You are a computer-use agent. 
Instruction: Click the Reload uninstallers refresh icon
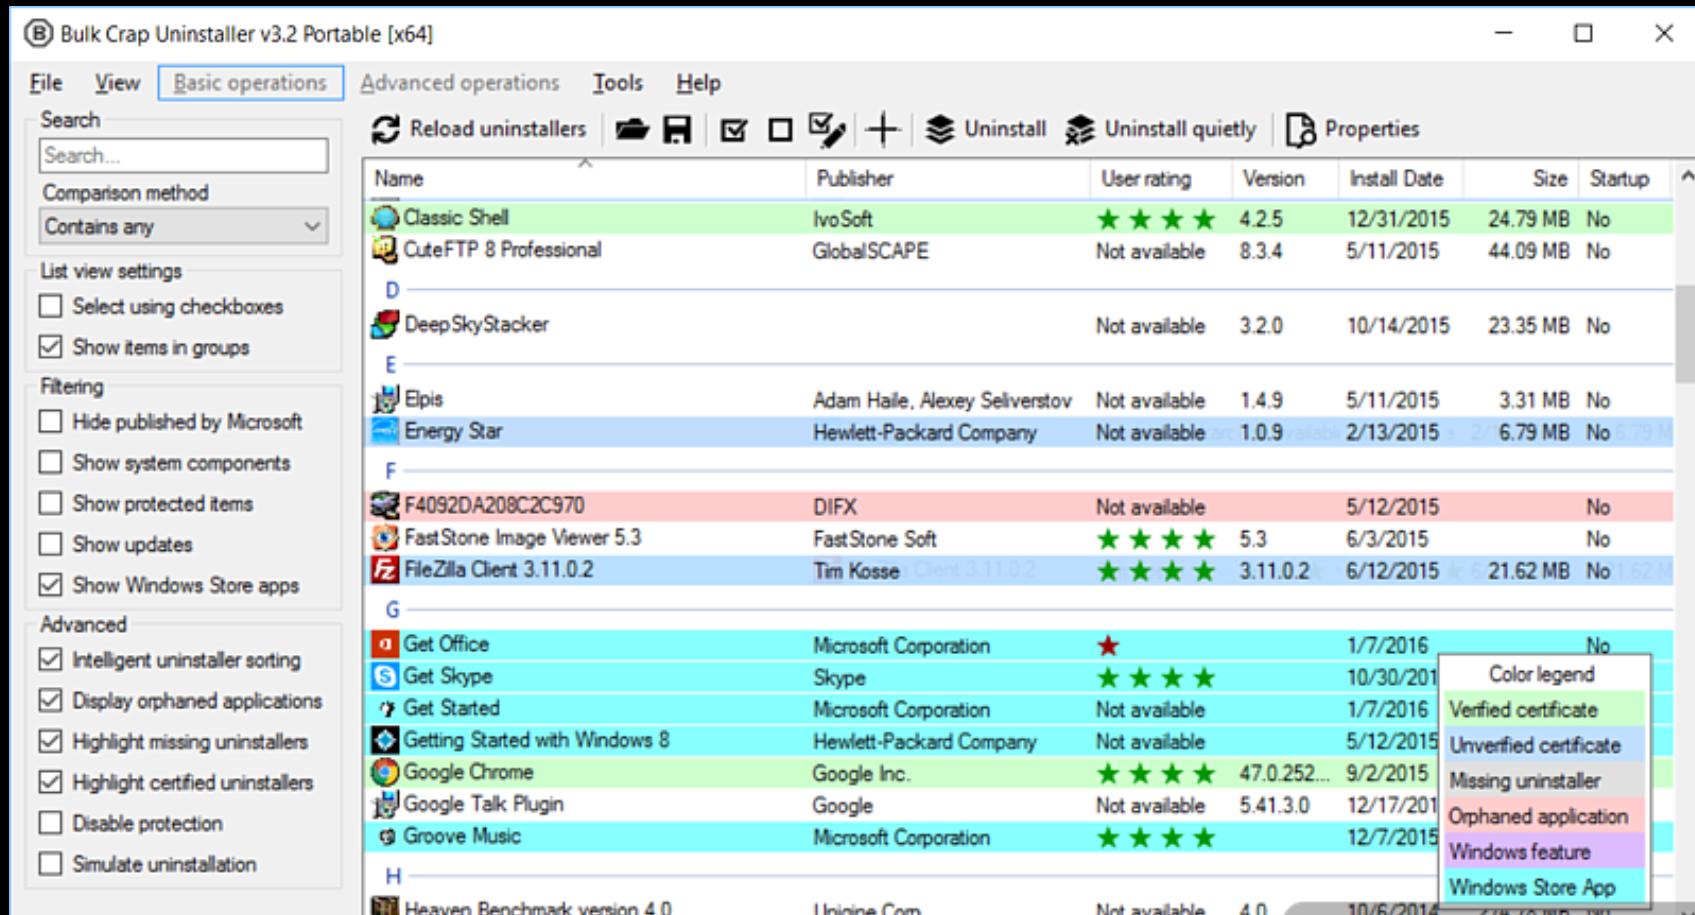(x=385, y=129)
